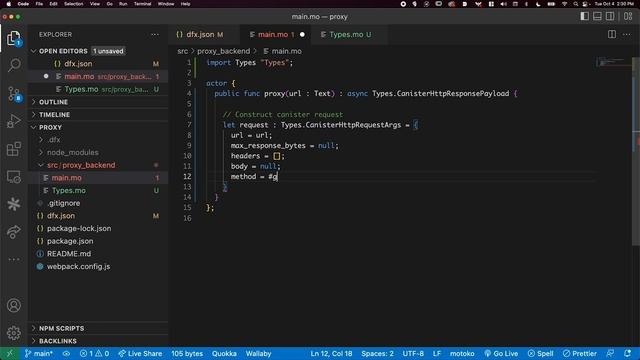The height and width of the screenshot is (360, 640).
Task: Click the editor minimap
Action: pos(612,62)
